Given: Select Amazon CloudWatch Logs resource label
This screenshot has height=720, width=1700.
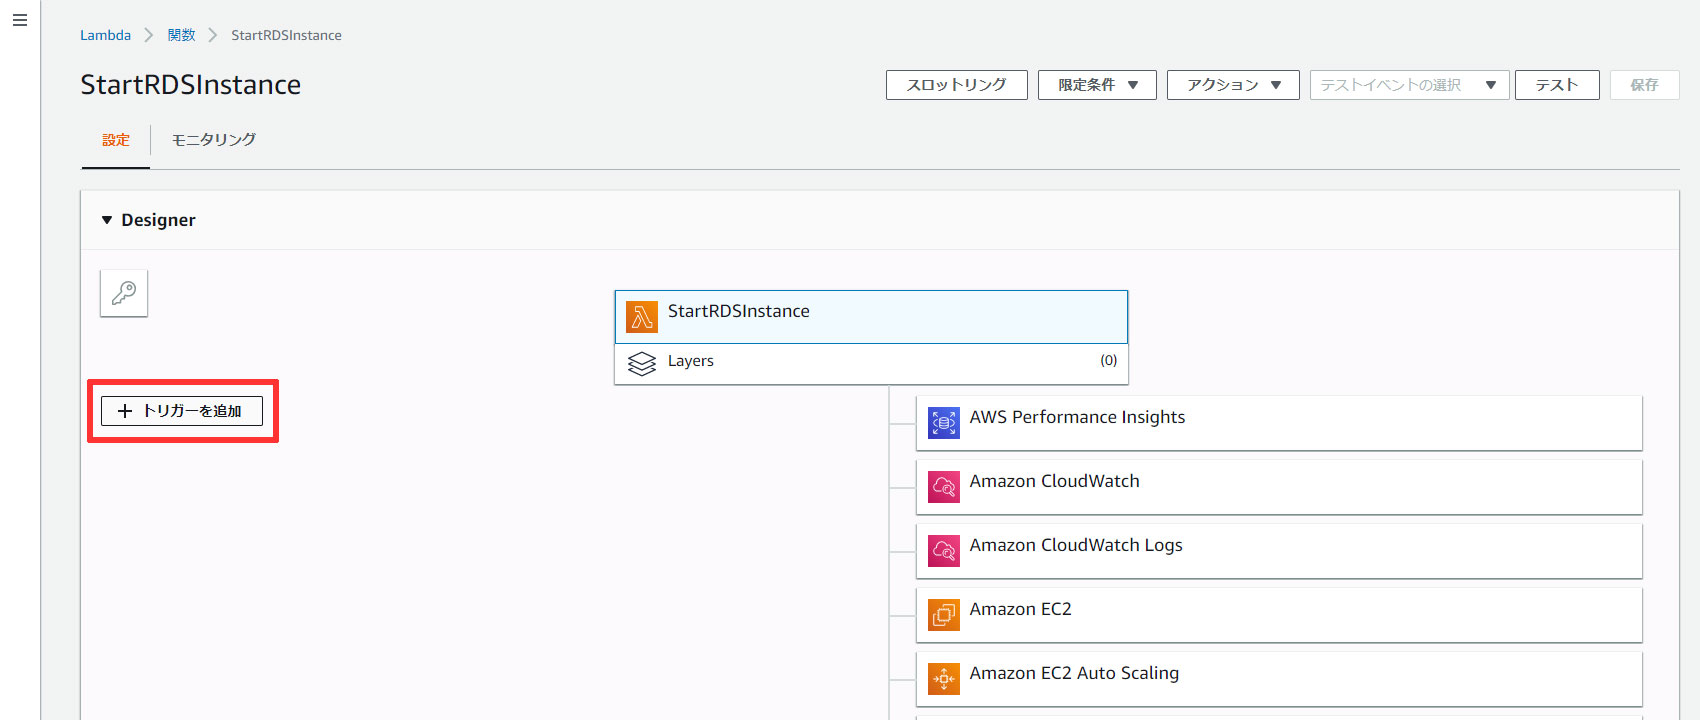Looking at the screenshot, I should [x=1076, y=545].
